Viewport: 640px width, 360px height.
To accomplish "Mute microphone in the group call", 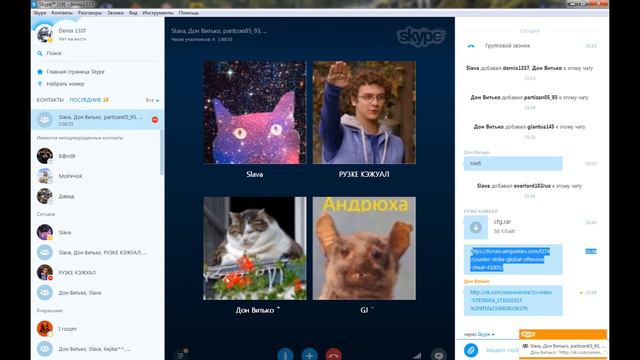I will pos(285,355).
